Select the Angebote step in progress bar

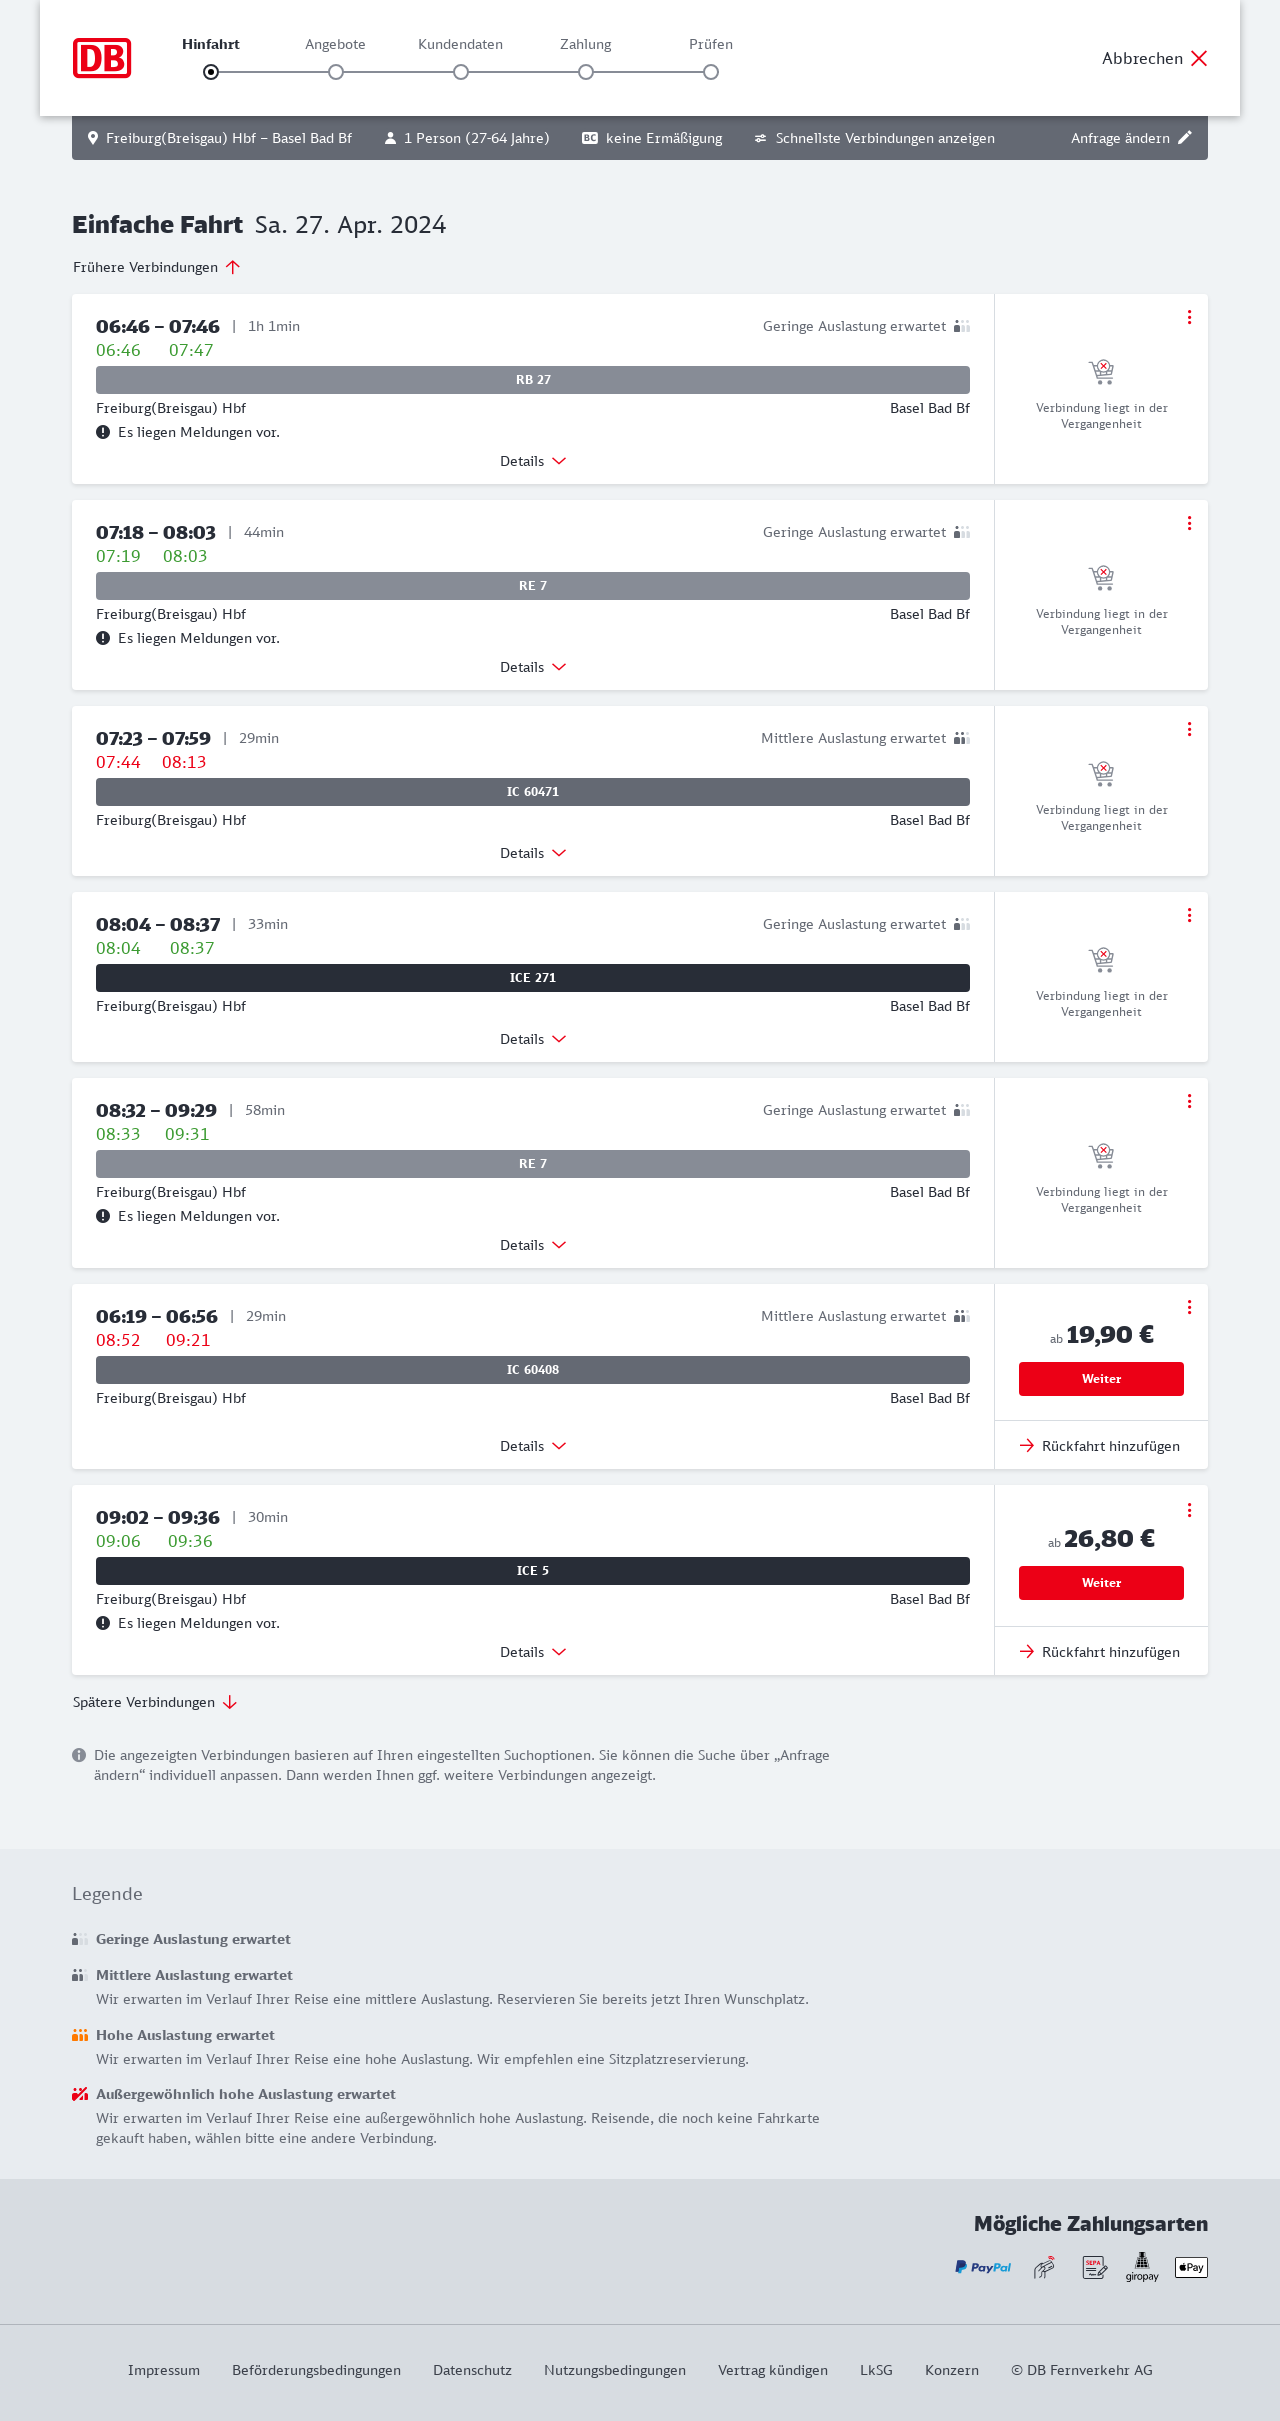point(336,72)
